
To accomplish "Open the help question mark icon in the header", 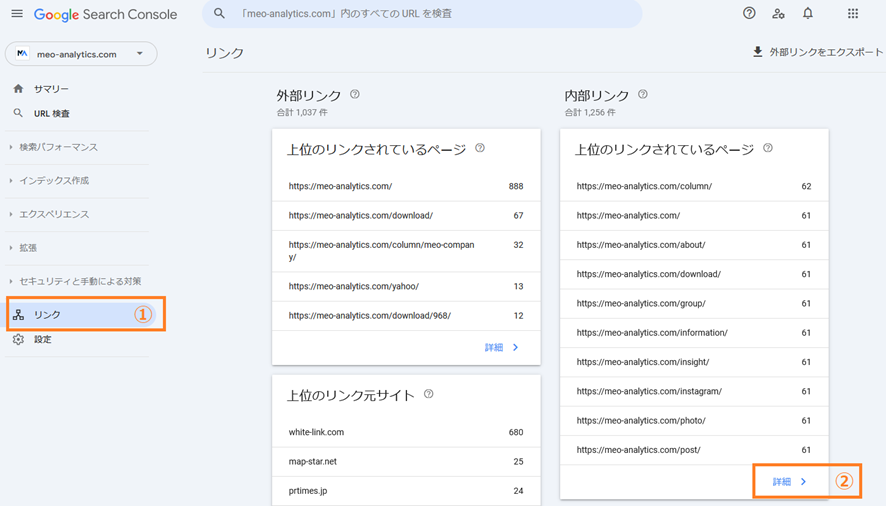I will (749, 14).
